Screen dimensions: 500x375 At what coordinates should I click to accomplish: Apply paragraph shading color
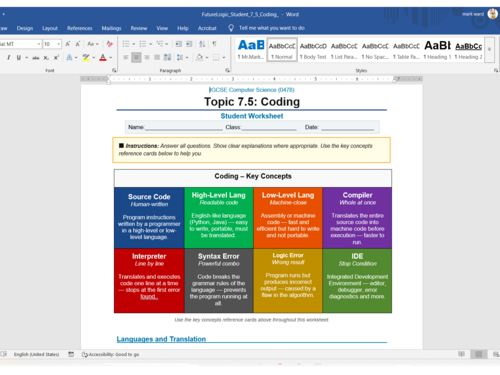pyautogui.click(x=199, y=58)
